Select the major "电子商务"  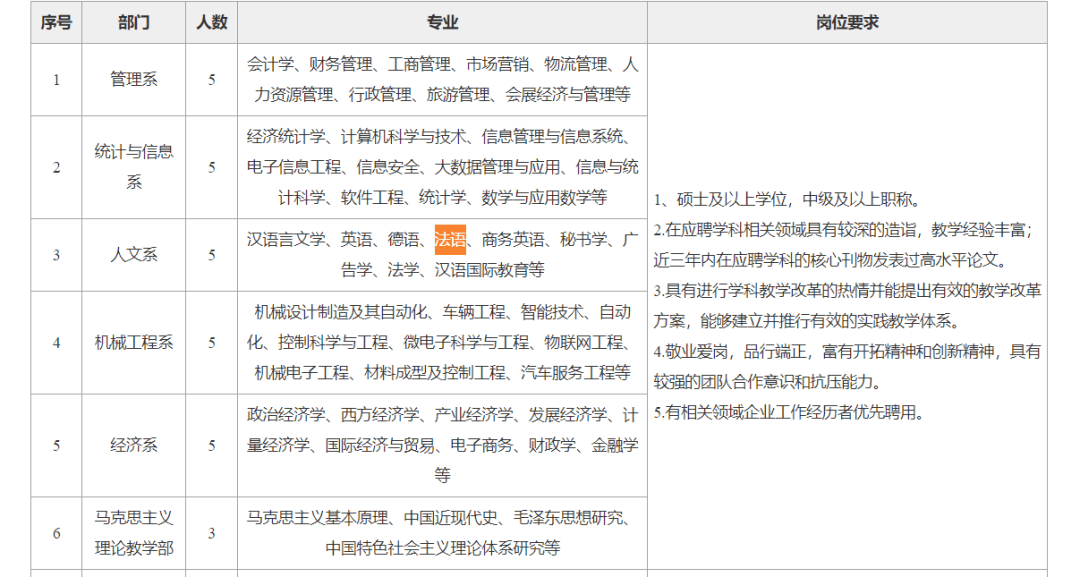[481, 445]
